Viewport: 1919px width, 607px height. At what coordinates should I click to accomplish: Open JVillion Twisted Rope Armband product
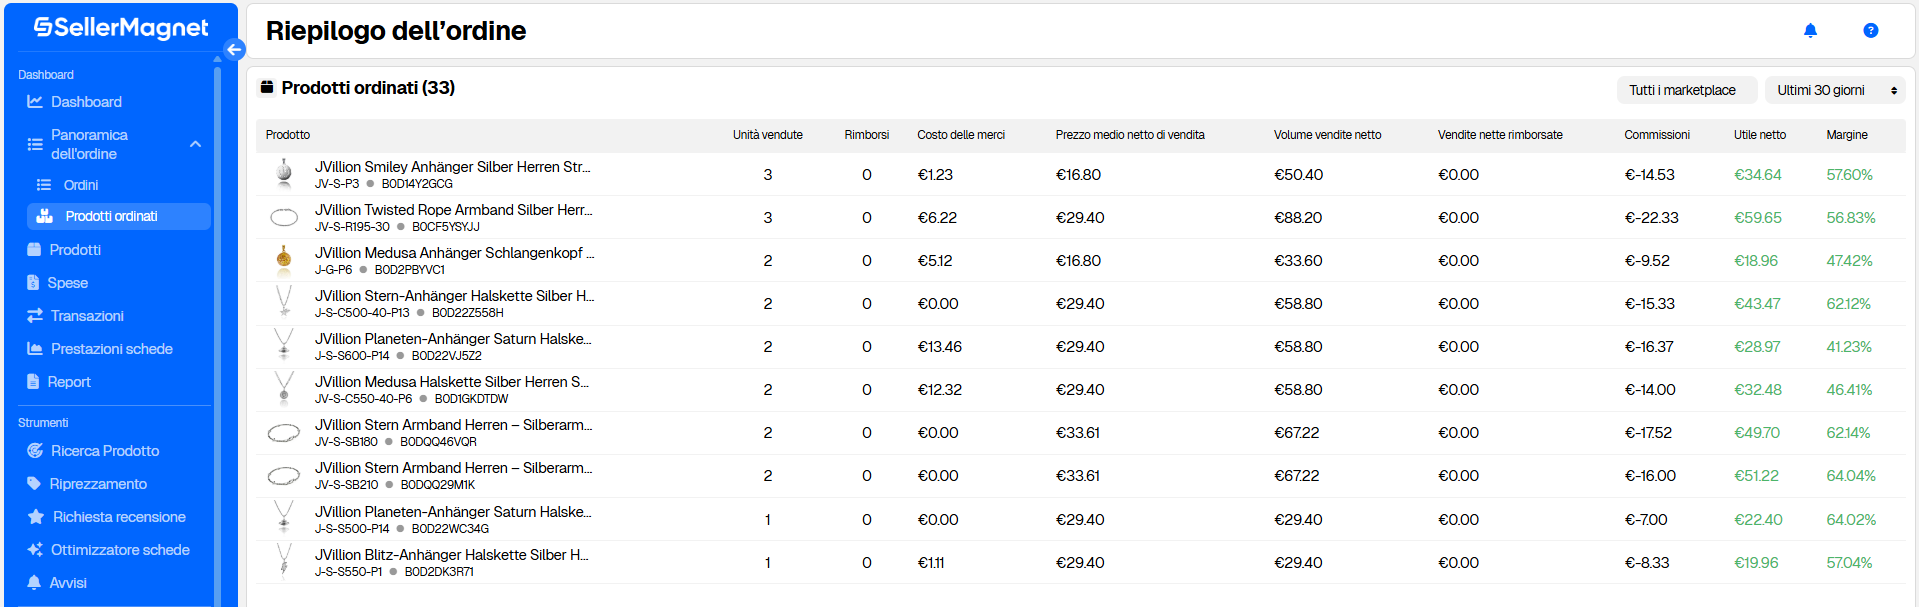click(x=453, y=210)
